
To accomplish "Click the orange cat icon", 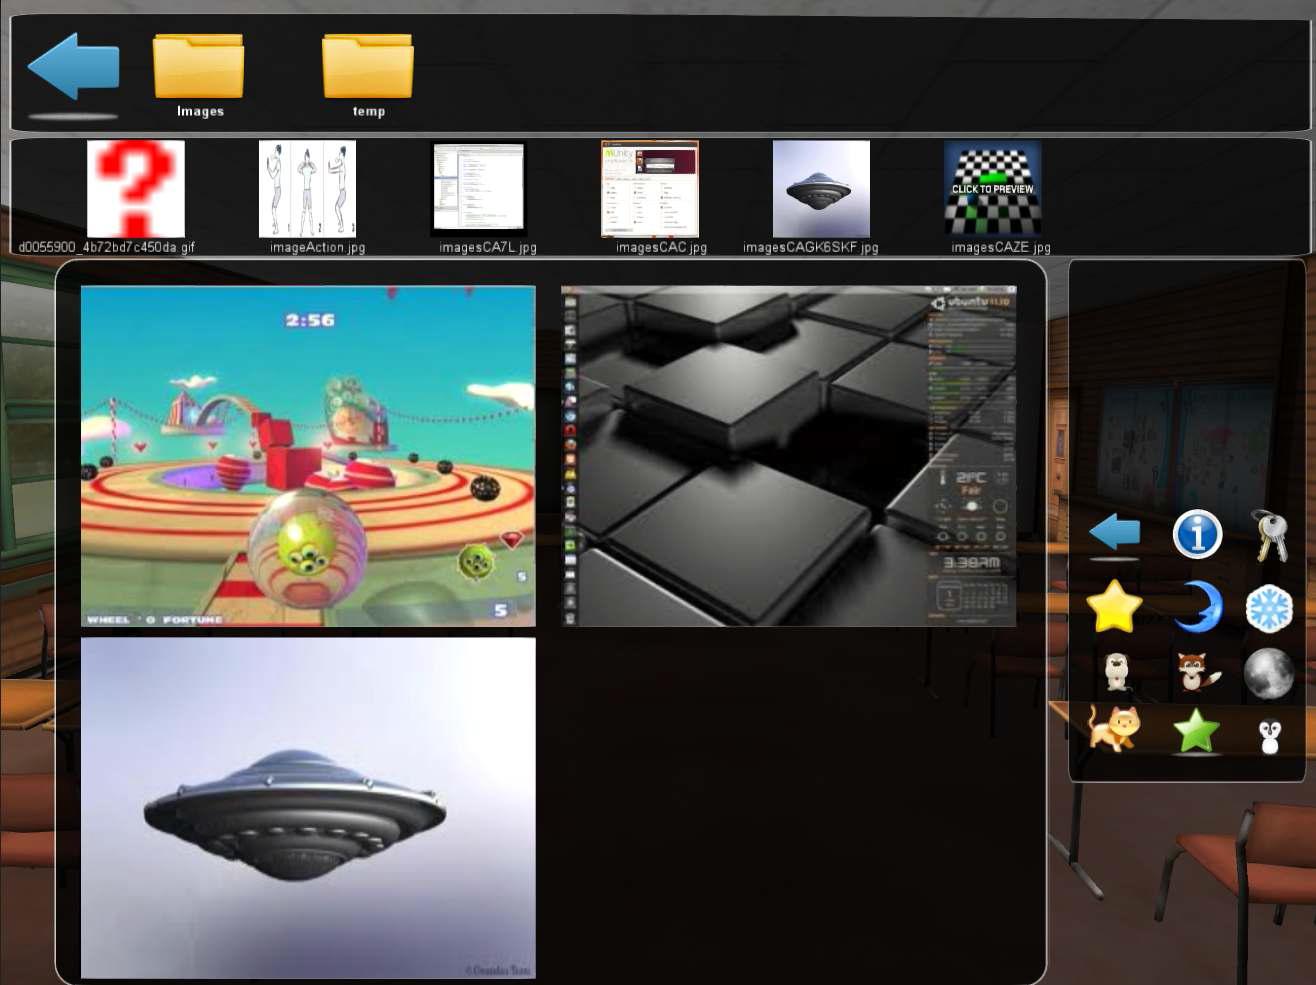I will click(1113, 728).
